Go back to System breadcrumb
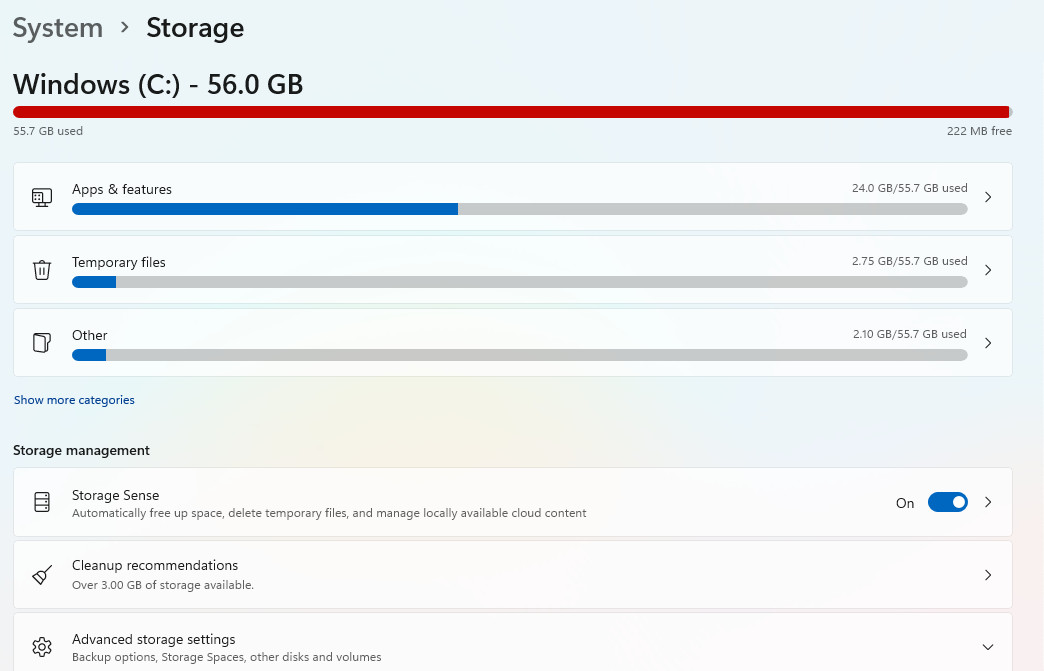This screenshot has width=1044, height=671. 58,28
